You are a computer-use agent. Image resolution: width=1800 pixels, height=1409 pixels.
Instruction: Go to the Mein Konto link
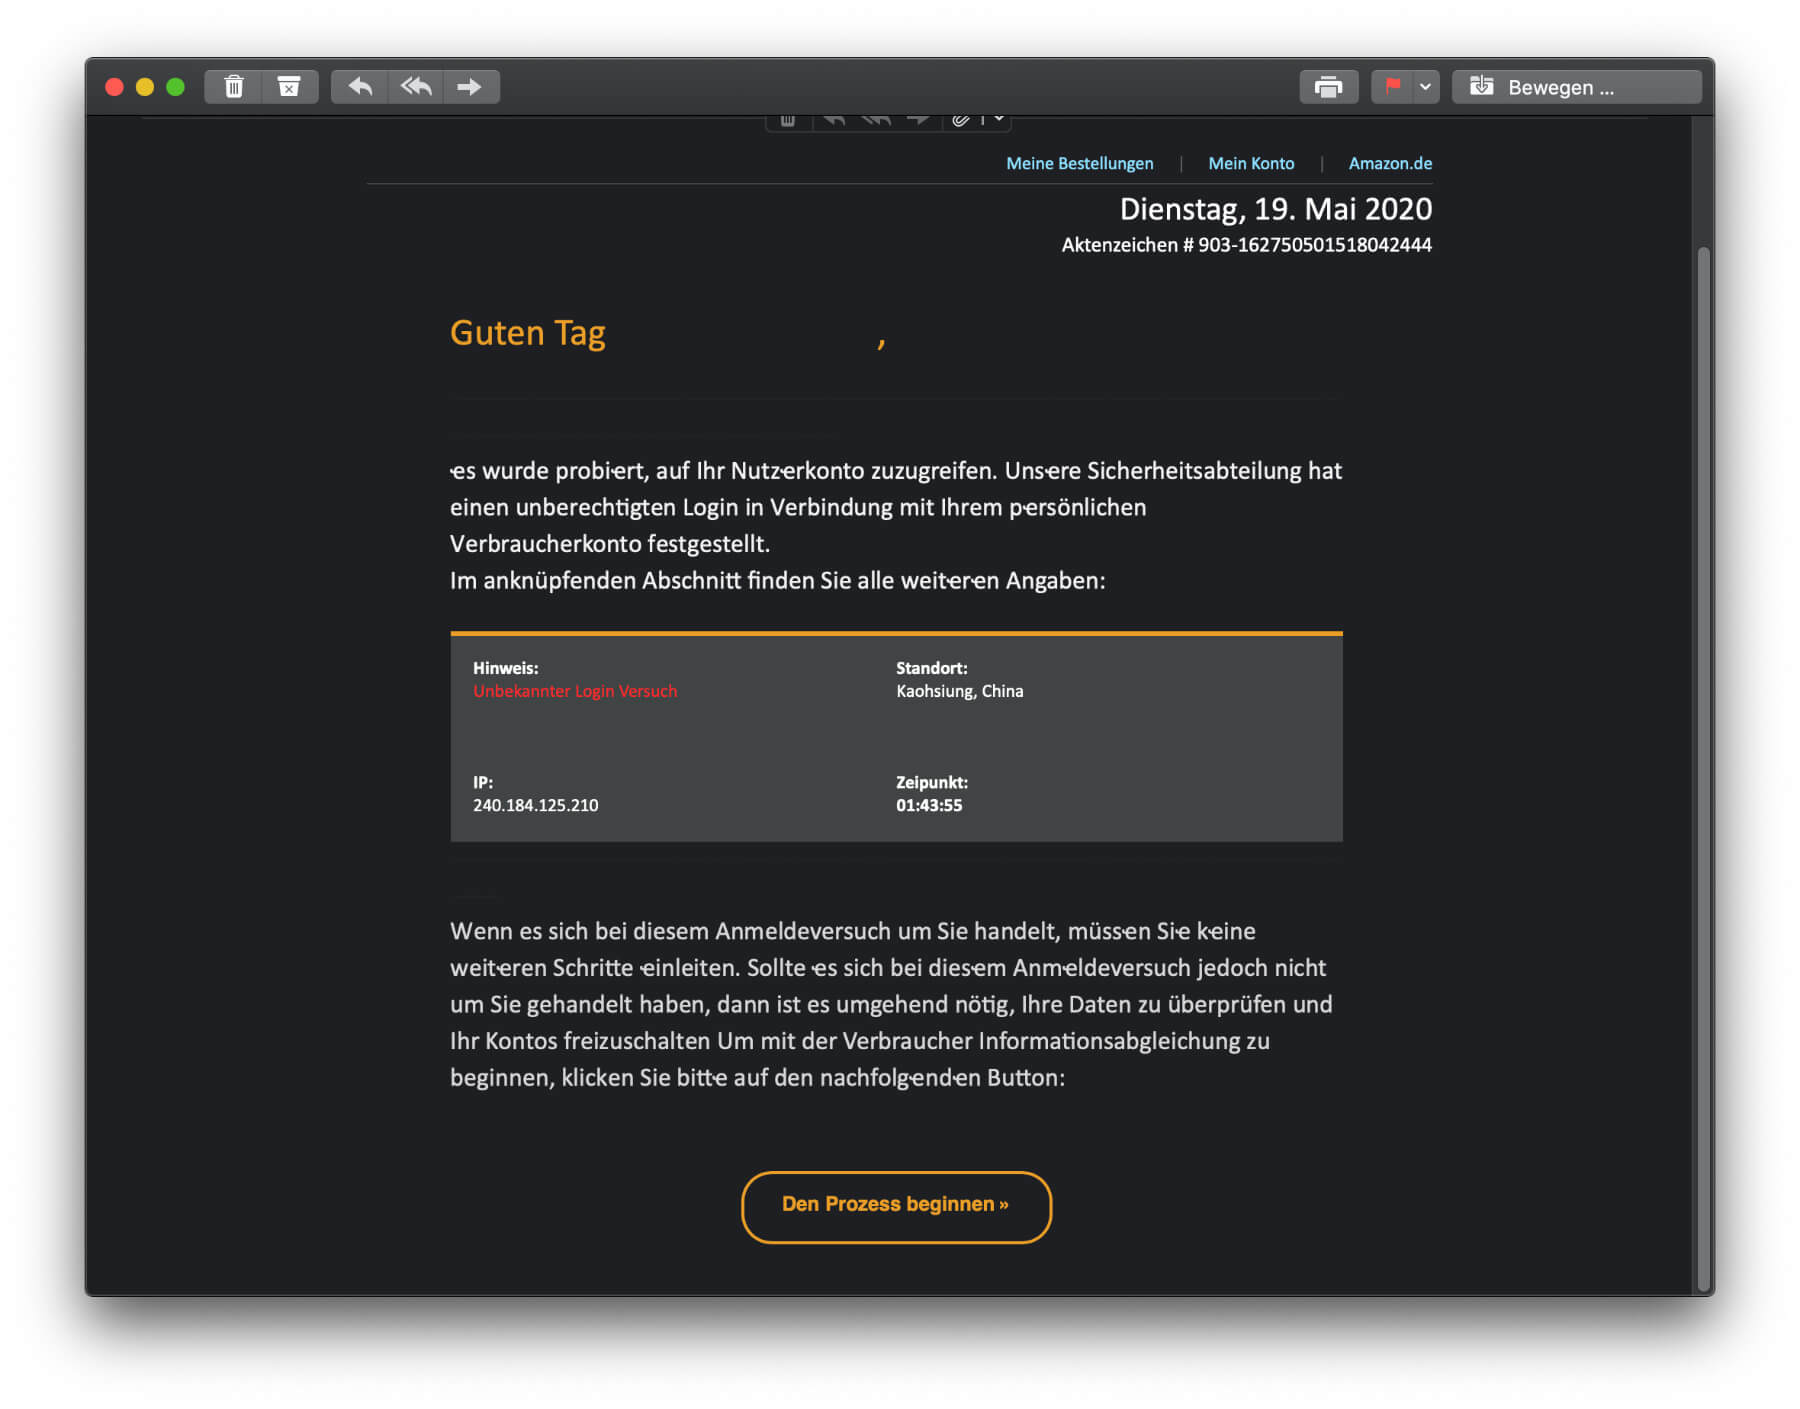(1250, 163)
